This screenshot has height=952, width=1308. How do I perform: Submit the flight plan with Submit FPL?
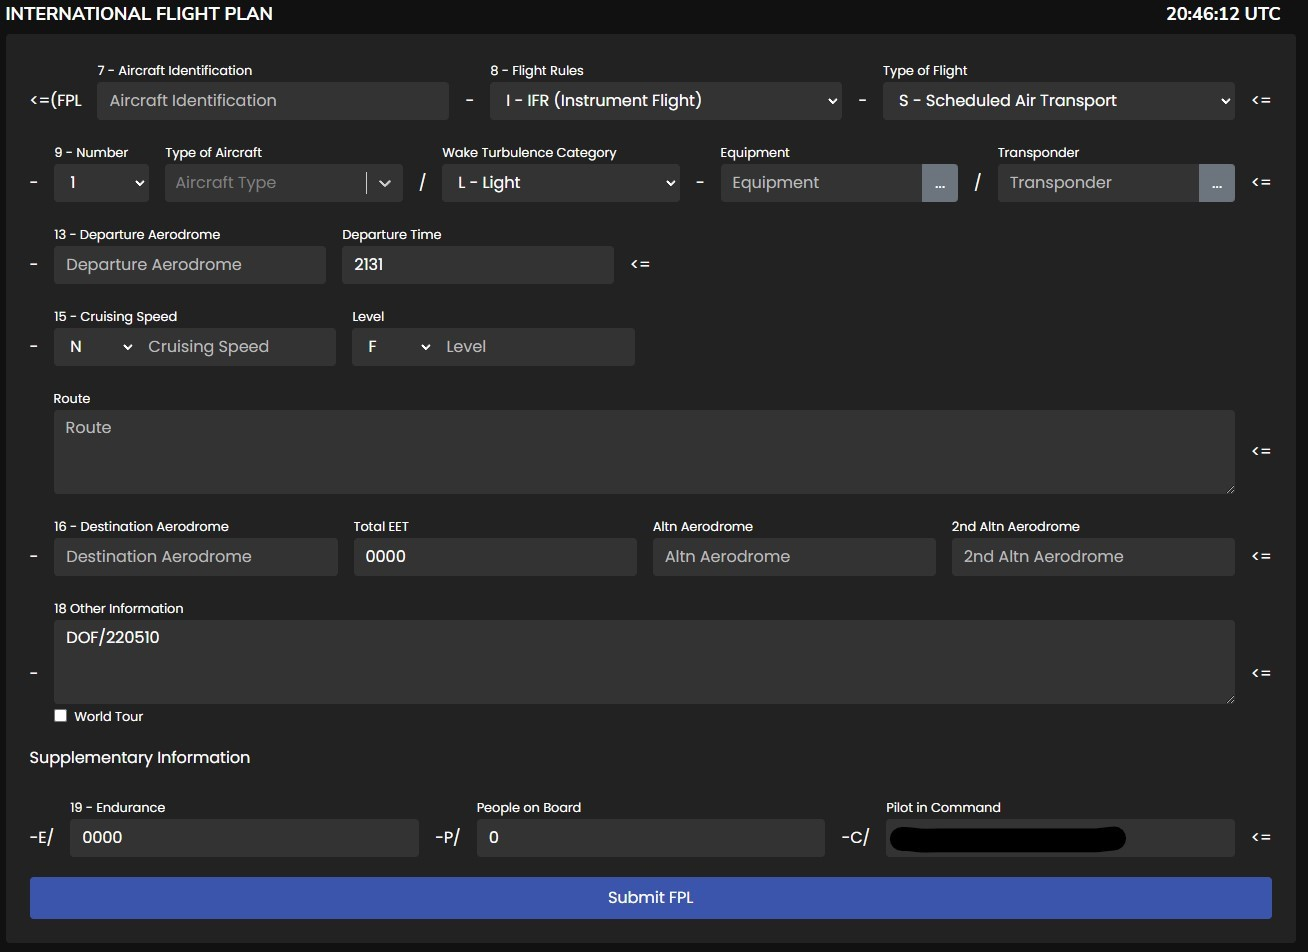pyautogui.click(x=651, y=898)
